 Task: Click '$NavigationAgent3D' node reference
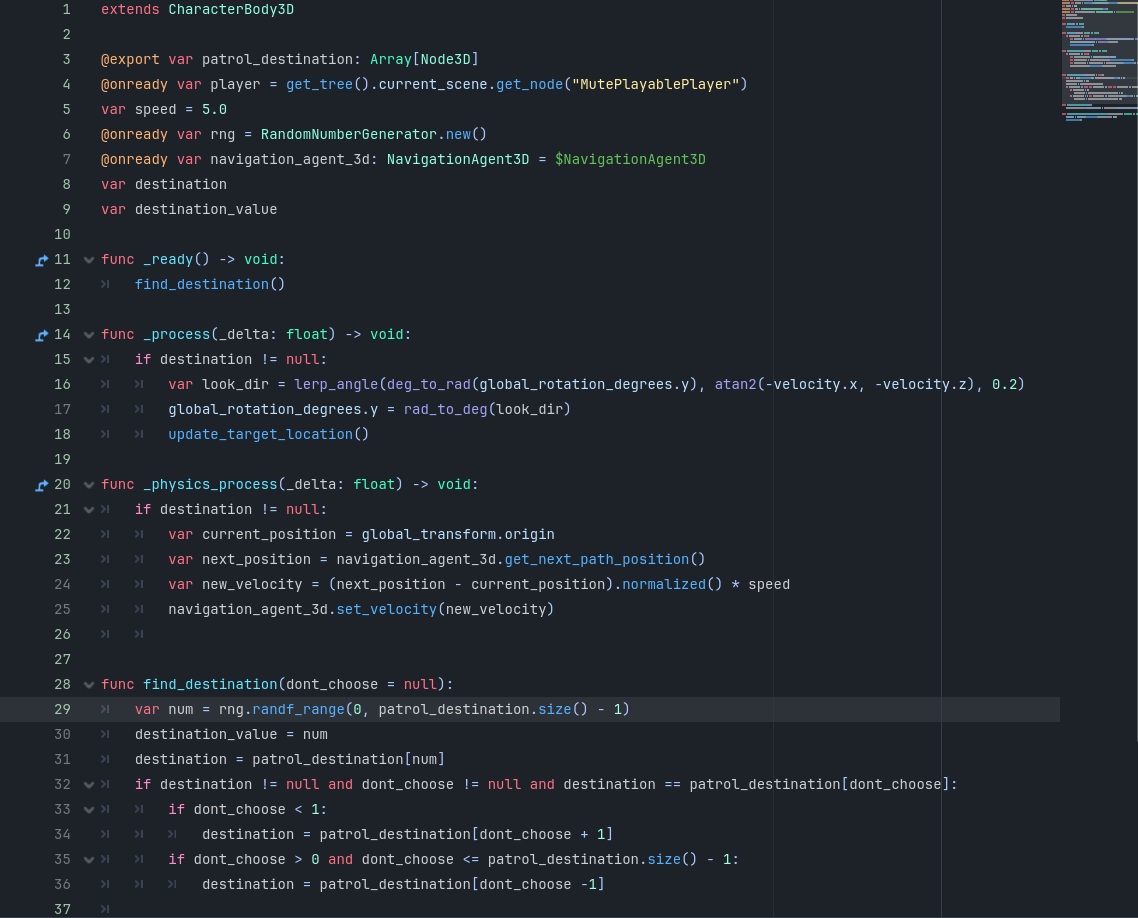[x=630, y=160]
